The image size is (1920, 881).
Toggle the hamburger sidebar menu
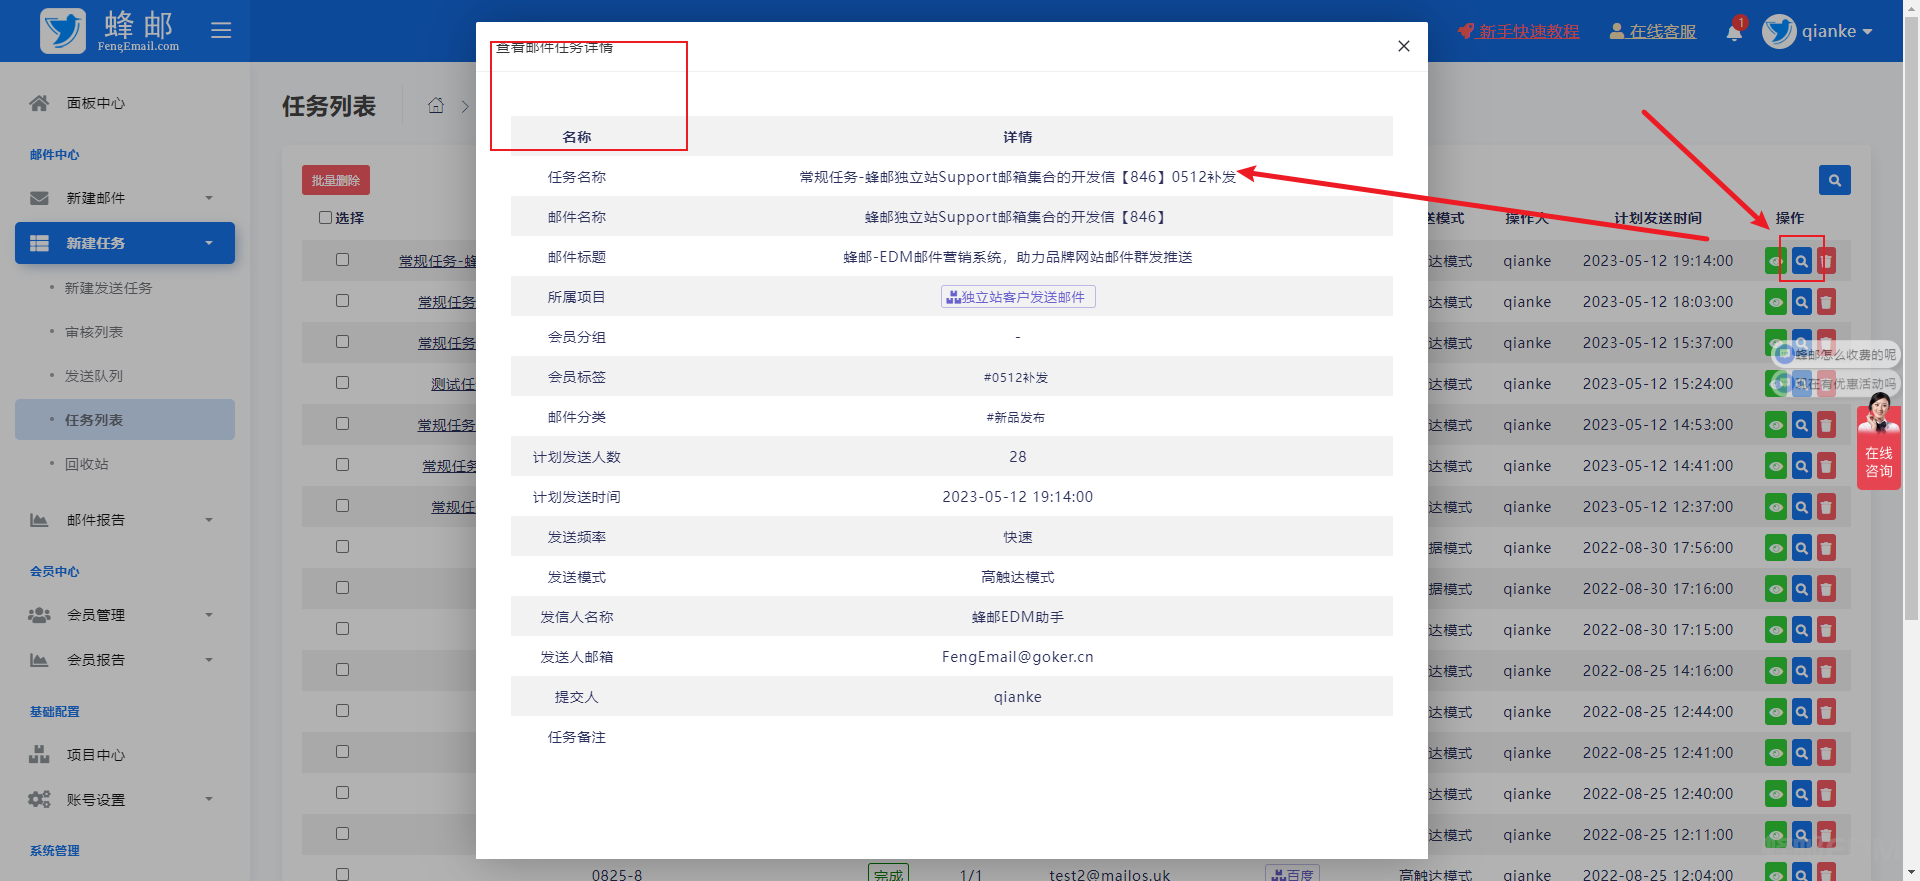[221, 31]
